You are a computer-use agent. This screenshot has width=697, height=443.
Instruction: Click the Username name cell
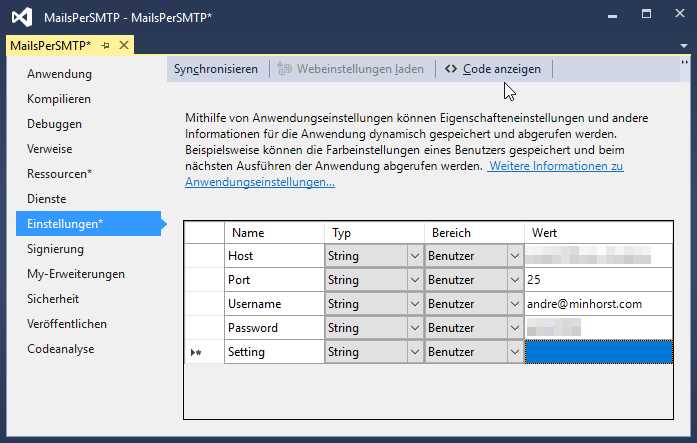click(x=274, y=304)
